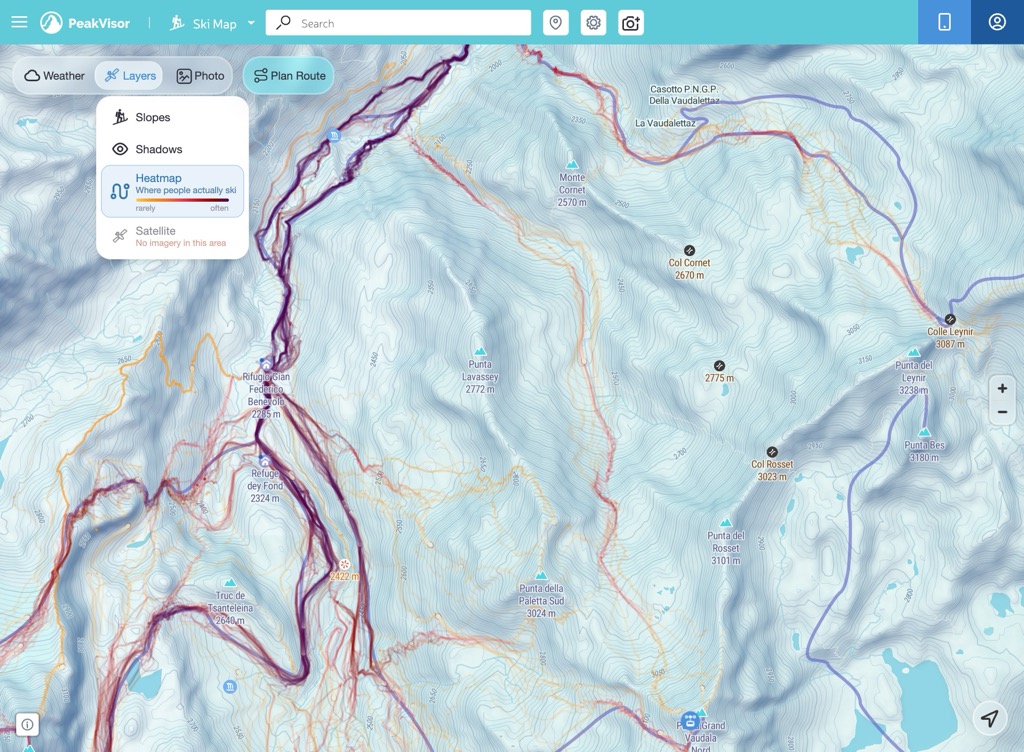
Task: Toggle the Heatmap layer off
Action: pos(172,191)
